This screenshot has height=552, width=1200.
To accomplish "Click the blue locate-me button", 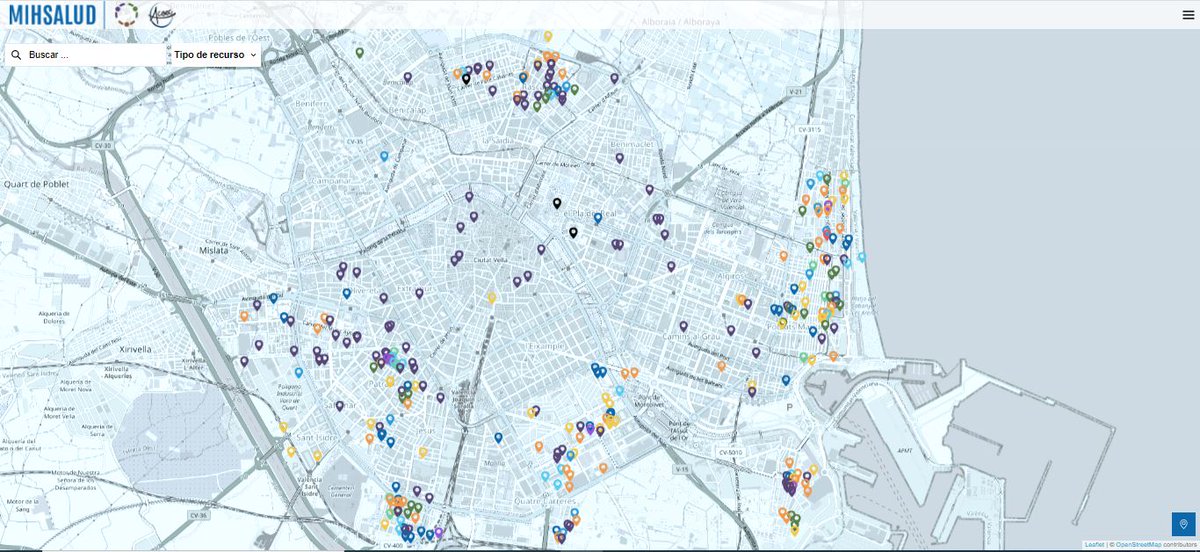I will tap(1183, 524).
